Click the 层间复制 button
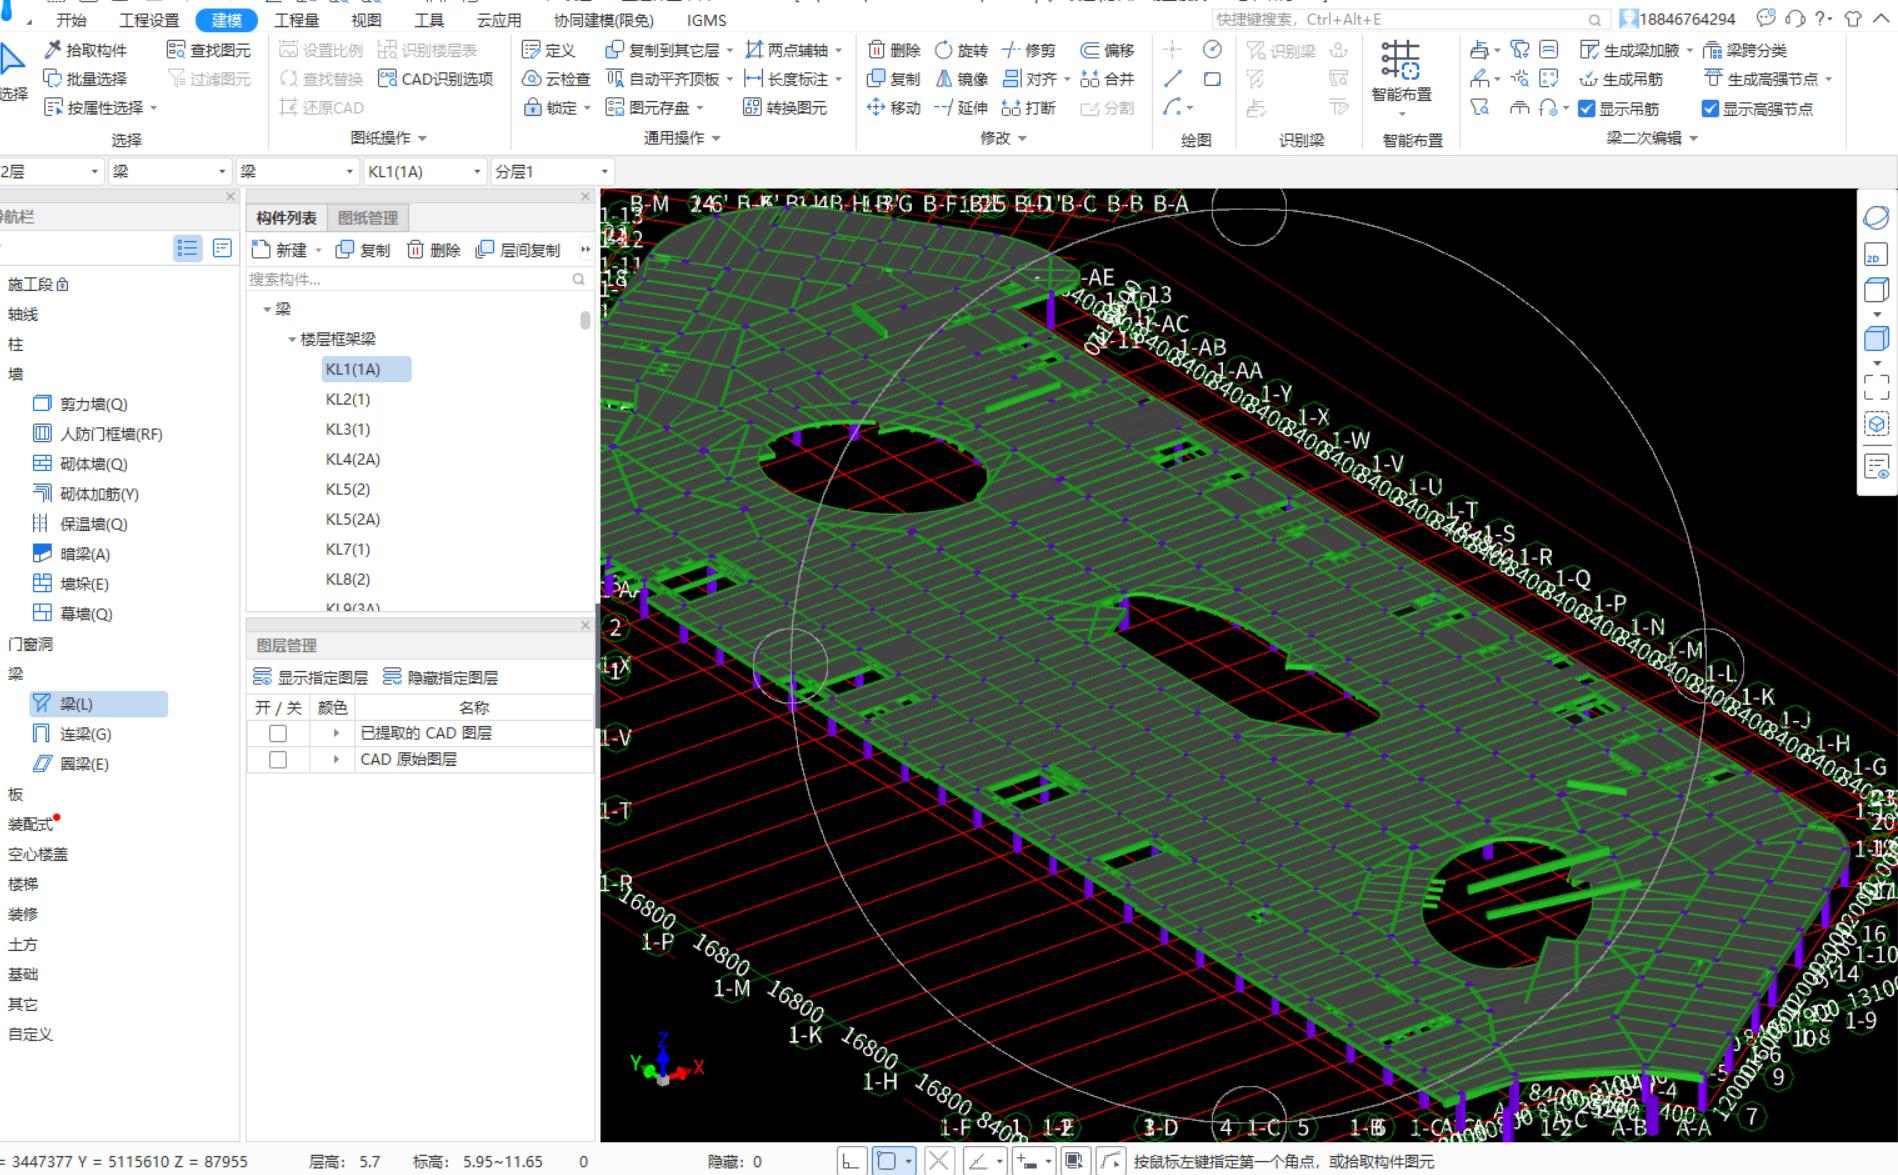This screenshot has height=1175, width=1898. (x=518, y=250)
